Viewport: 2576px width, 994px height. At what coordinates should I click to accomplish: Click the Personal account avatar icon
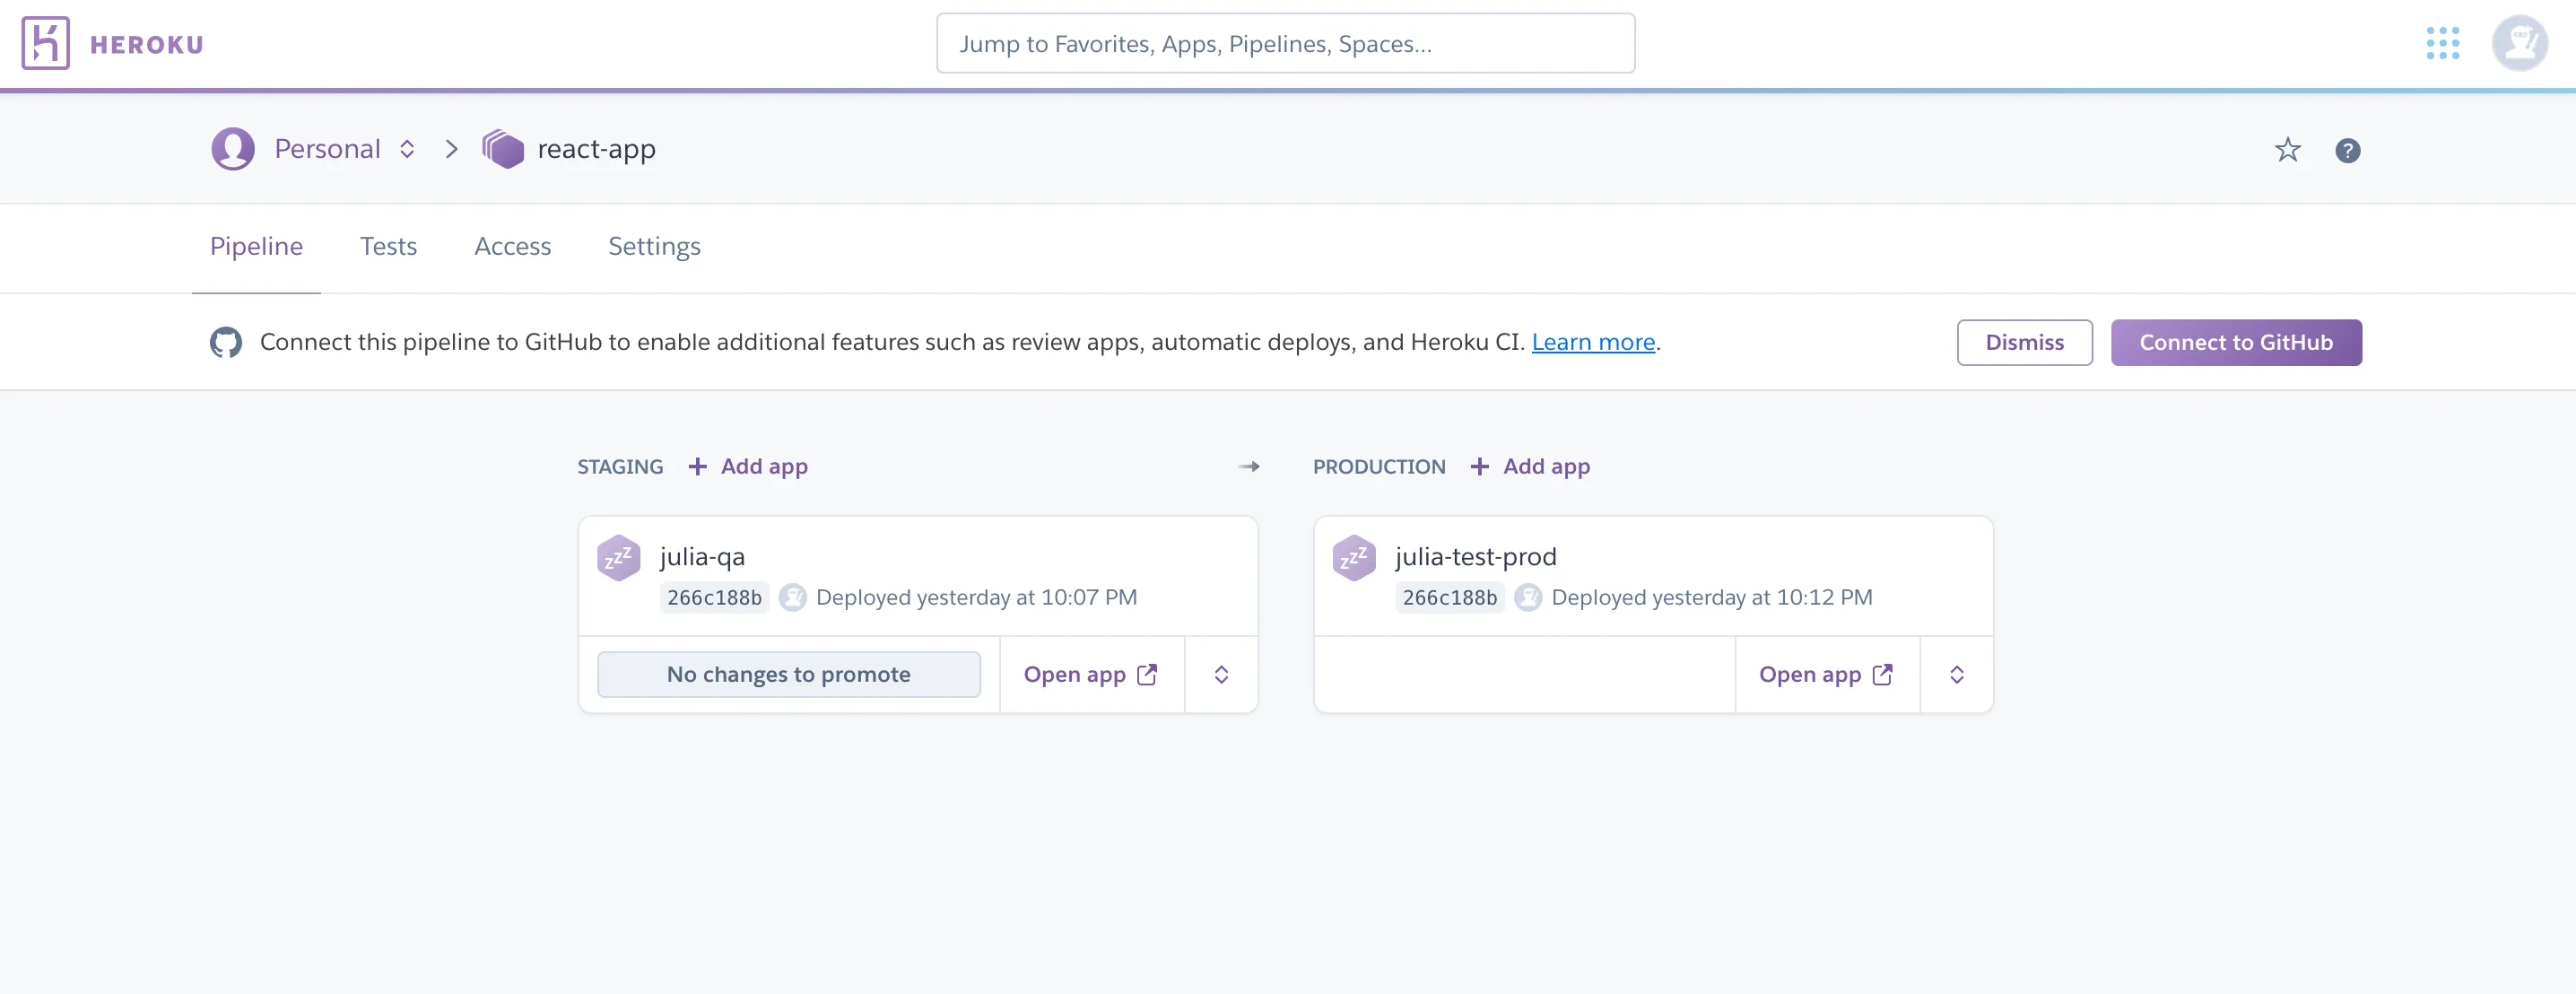233,149
